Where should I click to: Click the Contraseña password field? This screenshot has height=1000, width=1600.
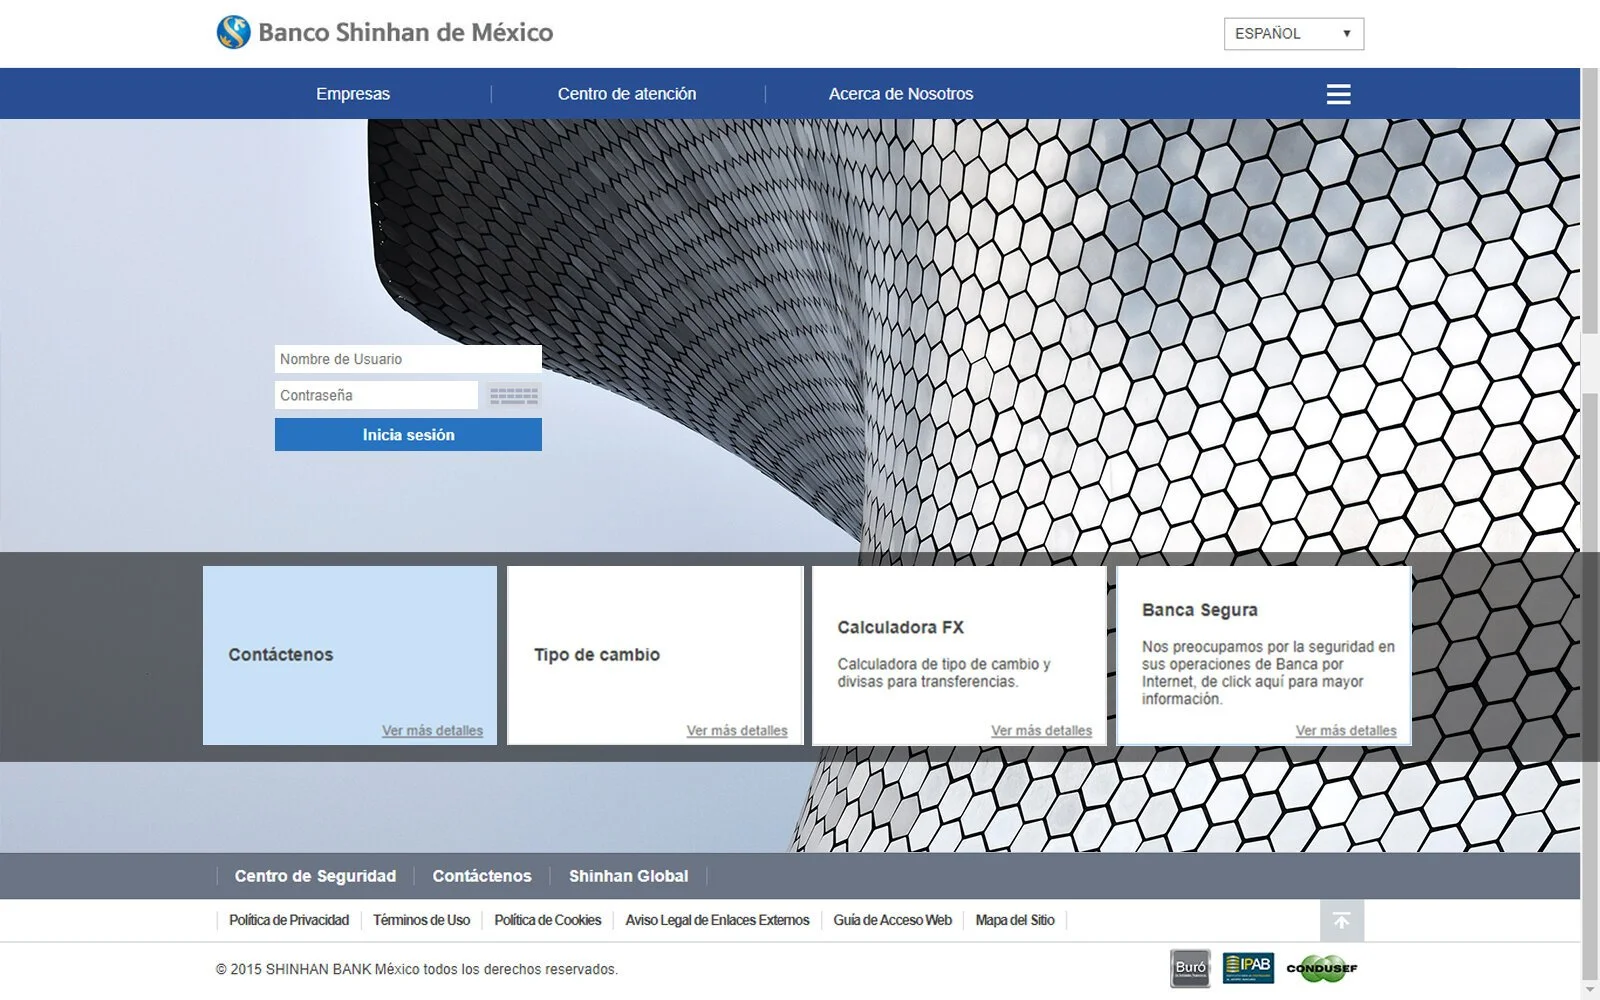tap(376, 395)
